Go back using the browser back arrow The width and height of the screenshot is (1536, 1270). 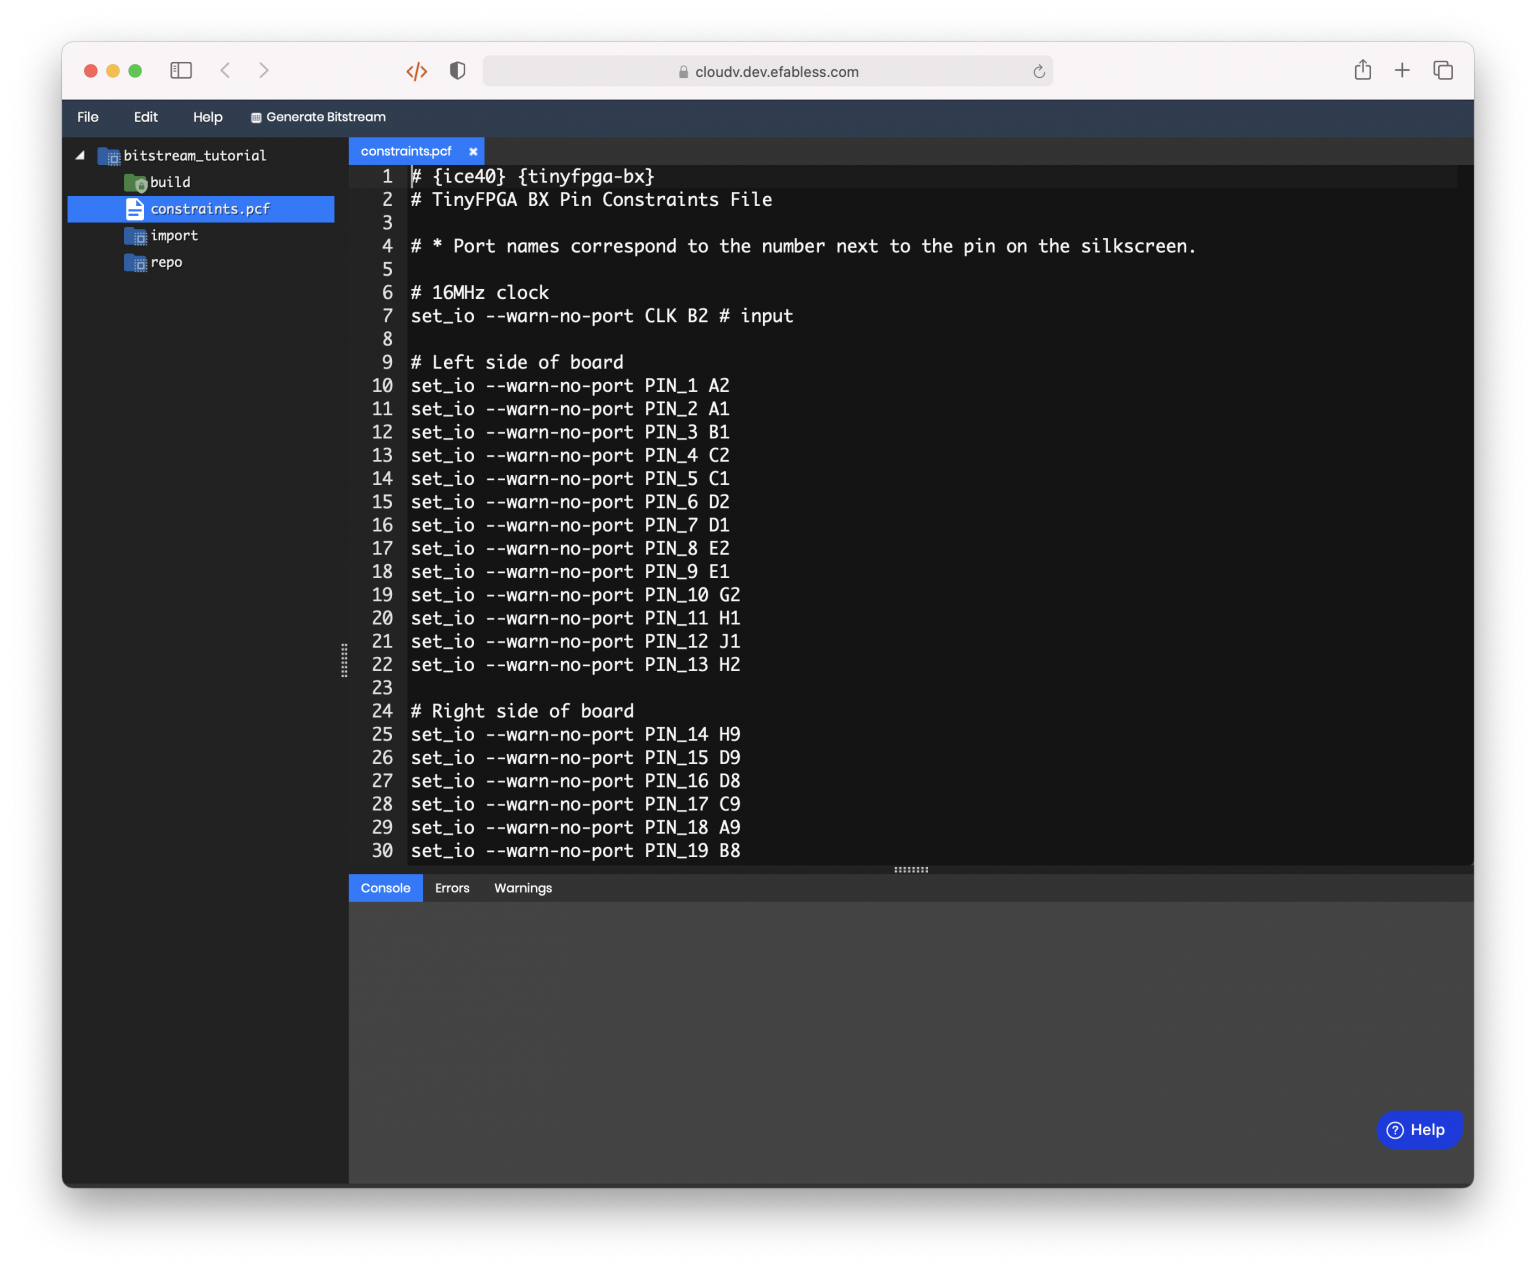tap(225, 70)
